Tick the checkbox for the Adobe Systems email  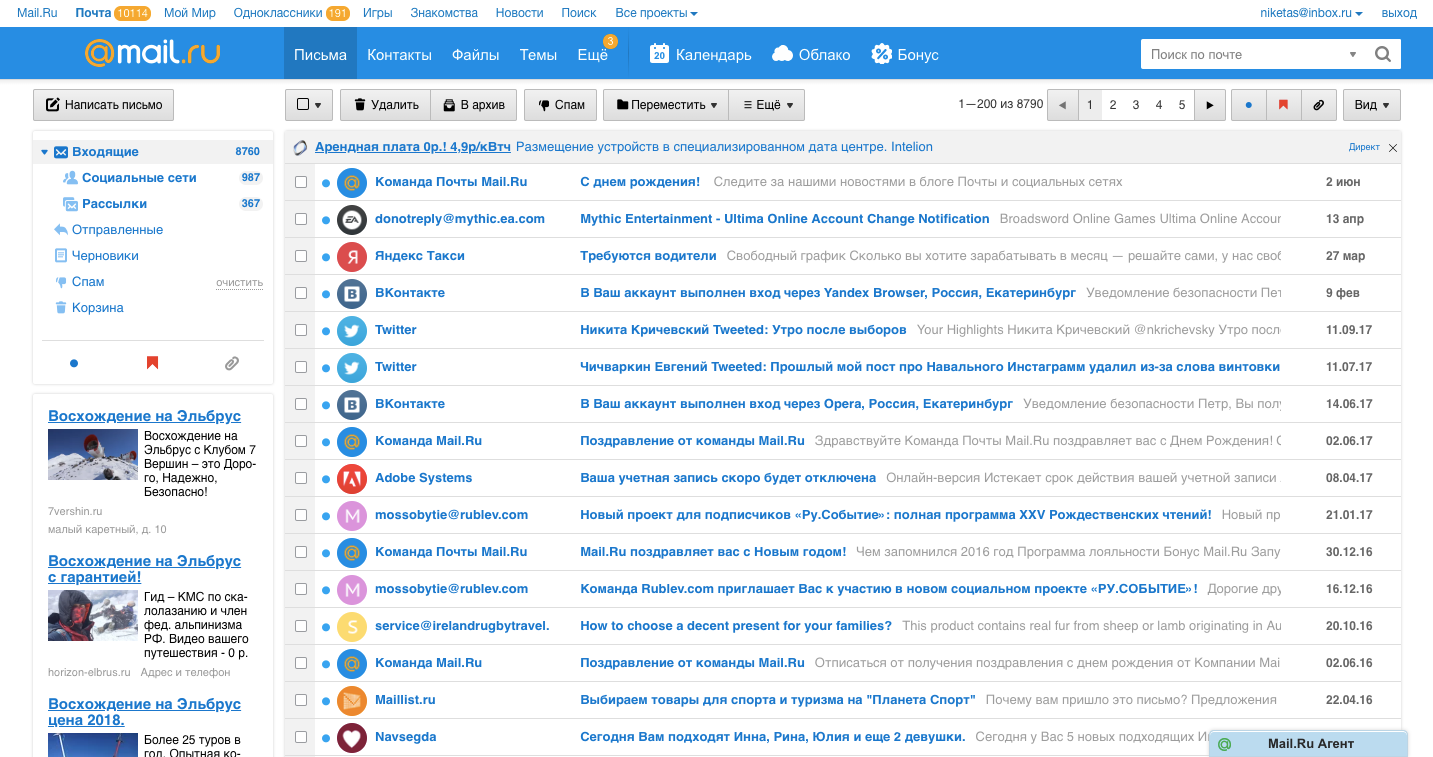pyautogui.click(x=301, y=478)
